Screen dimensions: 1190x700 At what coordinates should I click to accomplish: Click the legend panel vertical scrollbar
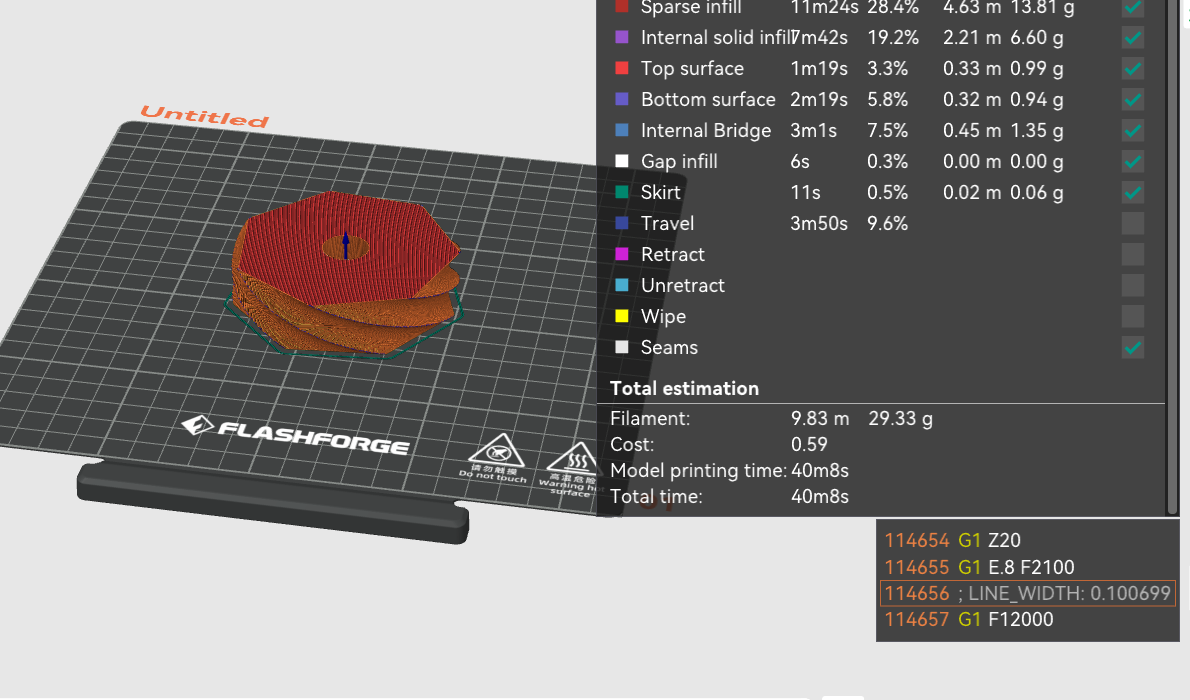coord(1173,258)
